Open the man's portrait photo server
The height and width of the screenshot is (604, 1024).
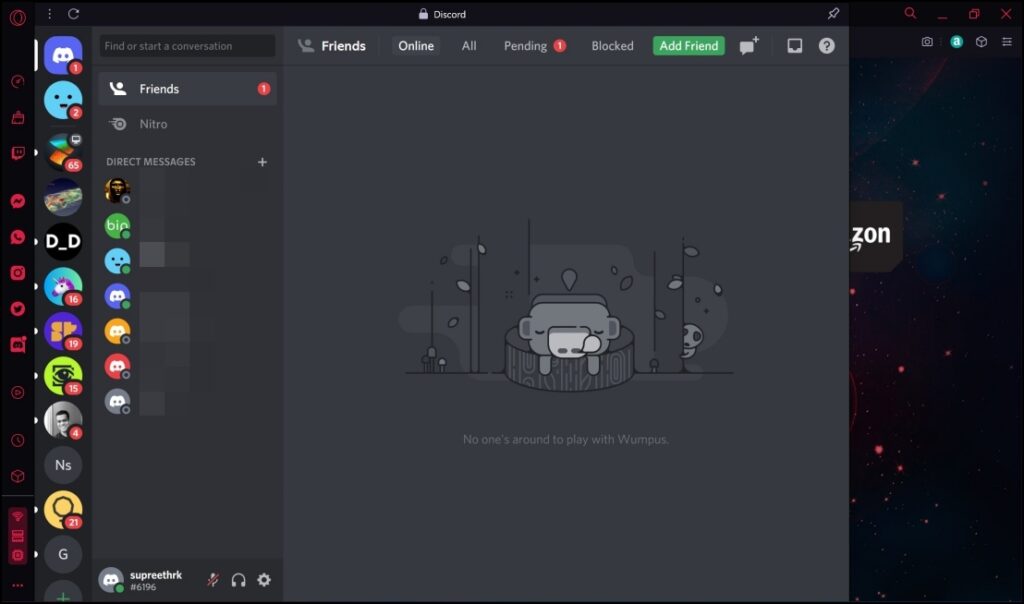tap(63, 420)
